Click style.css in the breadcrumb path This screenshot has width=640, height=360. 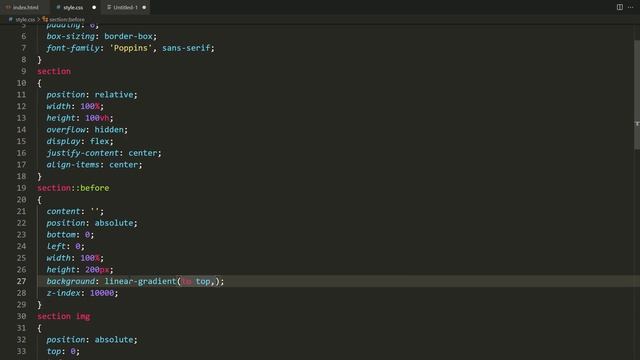[x=25, y=19]
